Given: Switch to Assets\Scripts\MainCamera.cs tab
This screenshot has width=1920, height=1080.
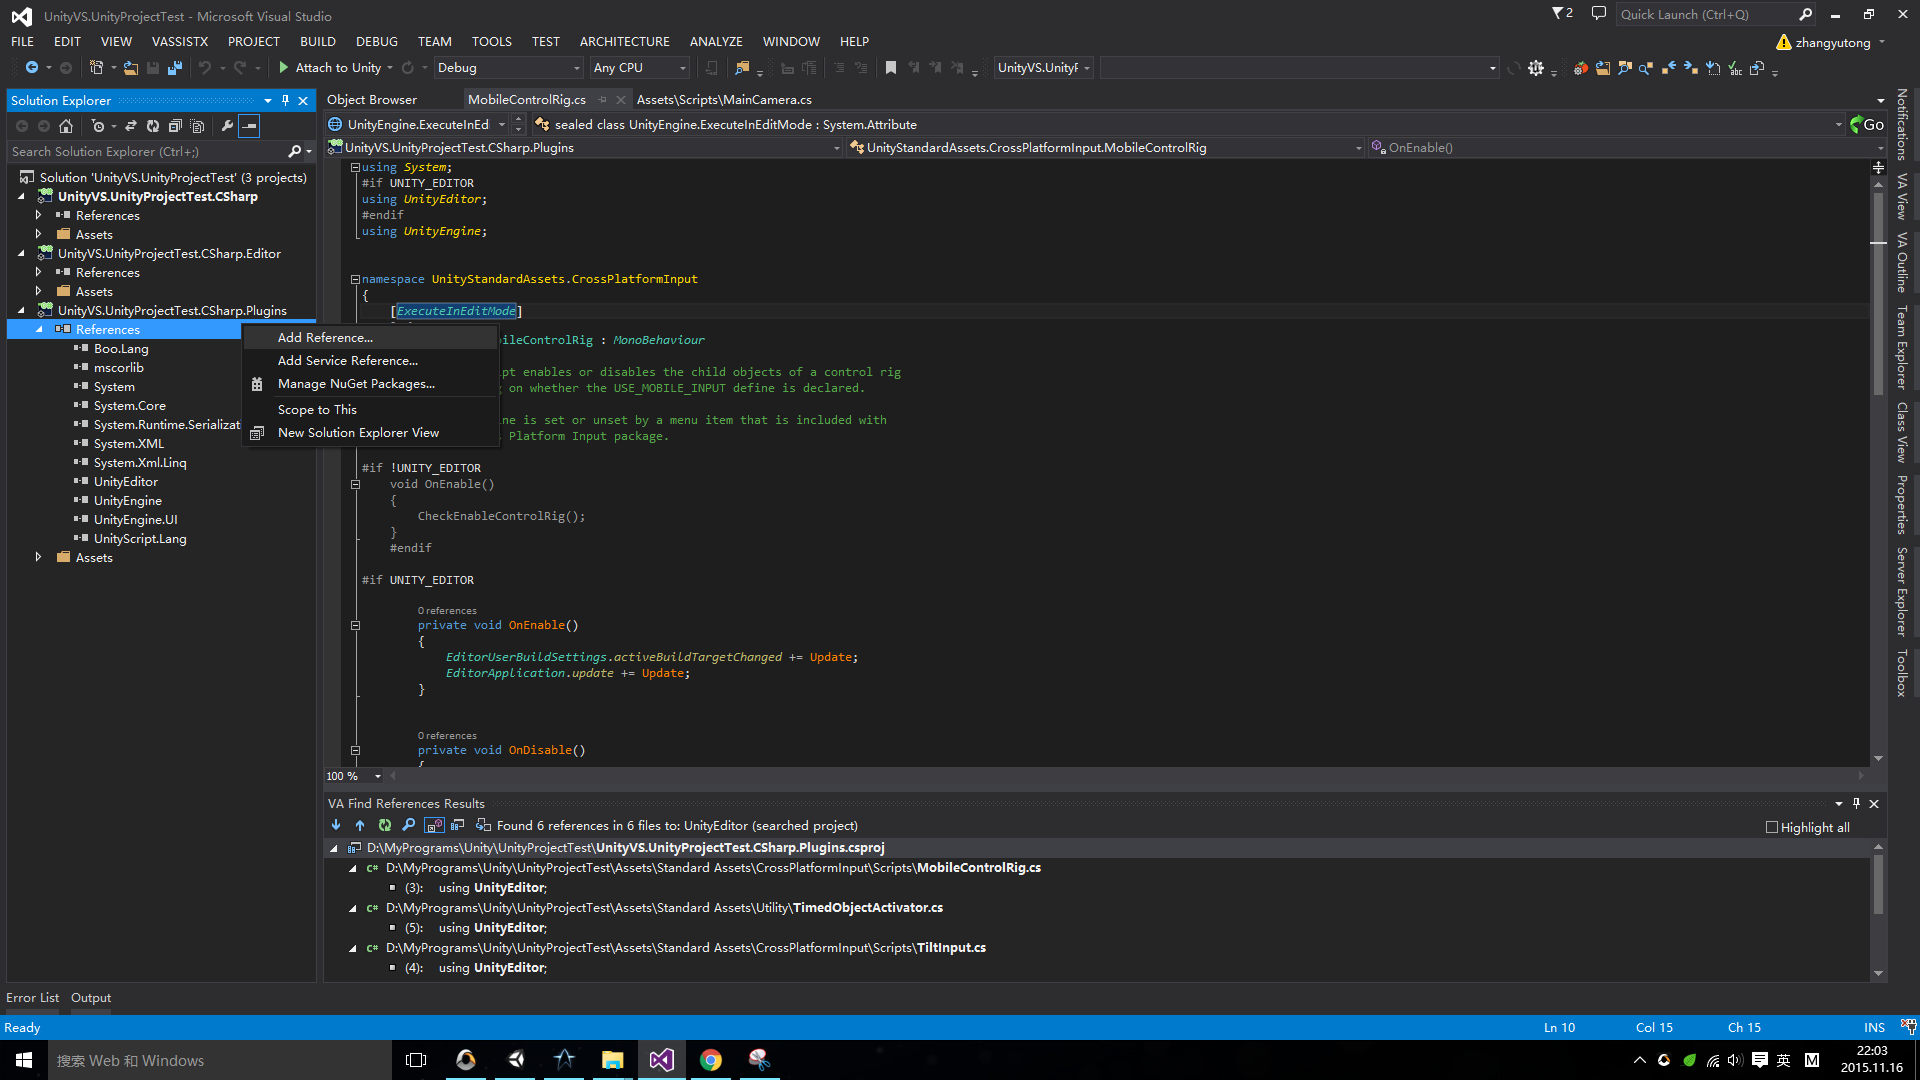Looking at the screenshot, I should [724, 100].
